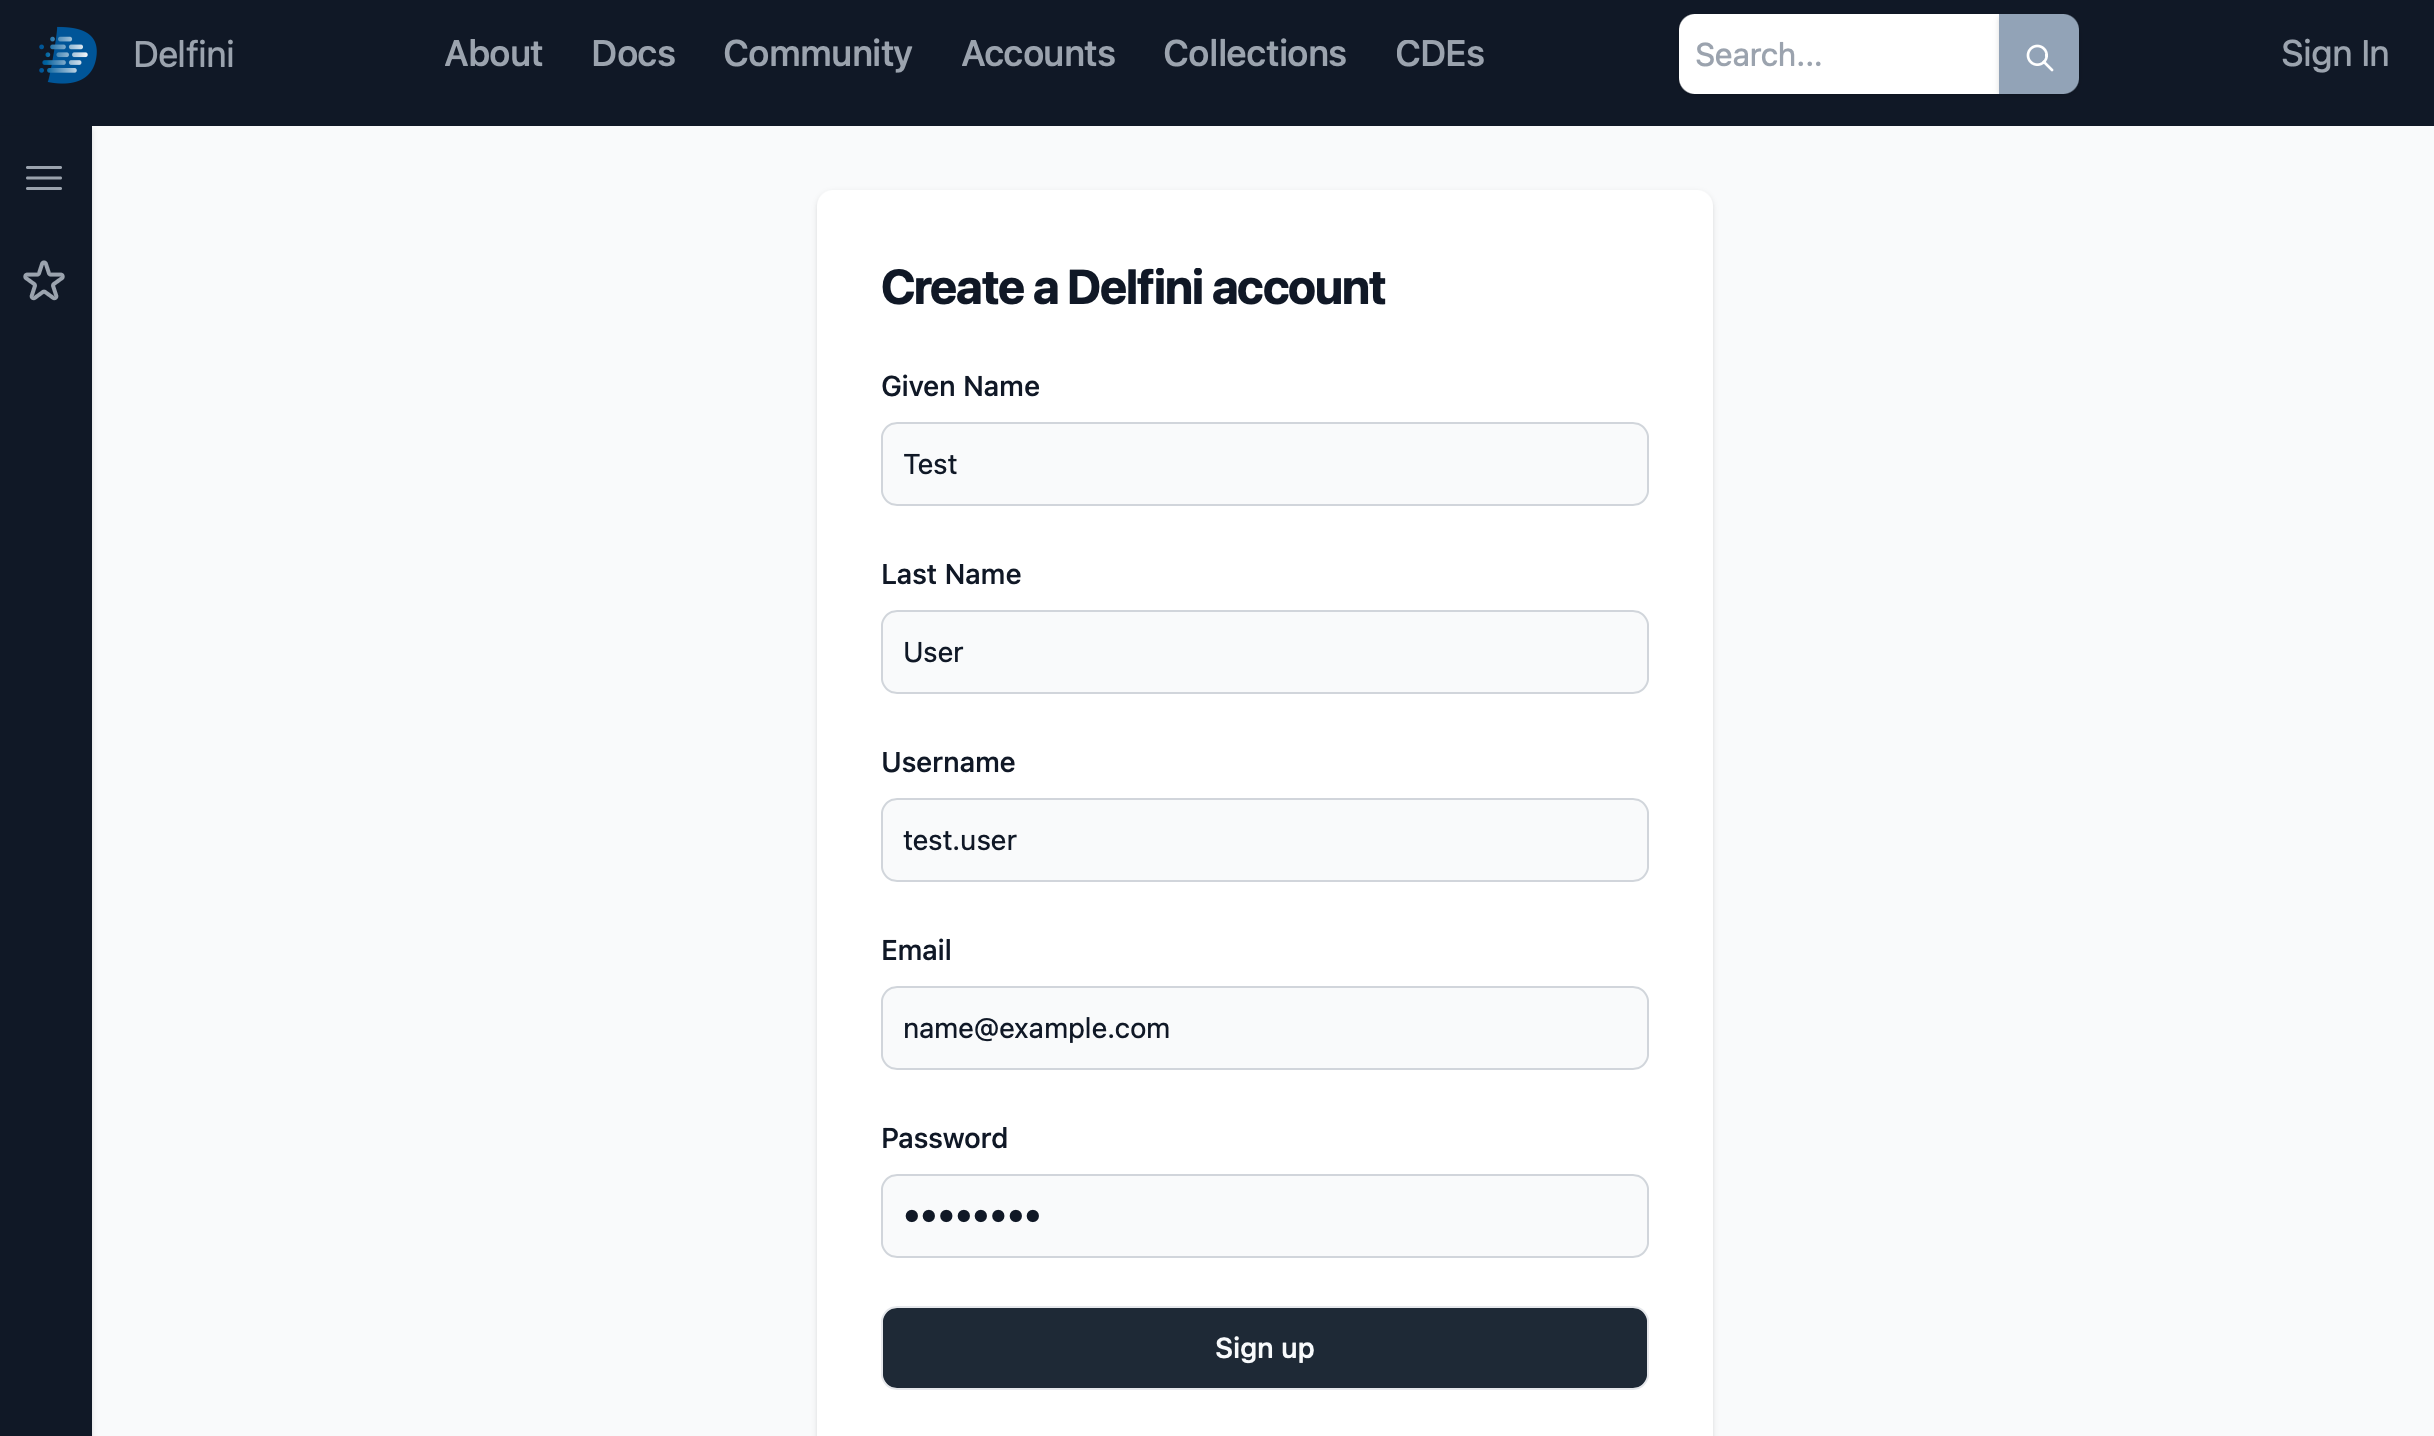The width and height of the screenshot is (2434, 1436).
Task: Focus the Username field with test.user
Action: pyautogui.click(x=1264, y=840)
